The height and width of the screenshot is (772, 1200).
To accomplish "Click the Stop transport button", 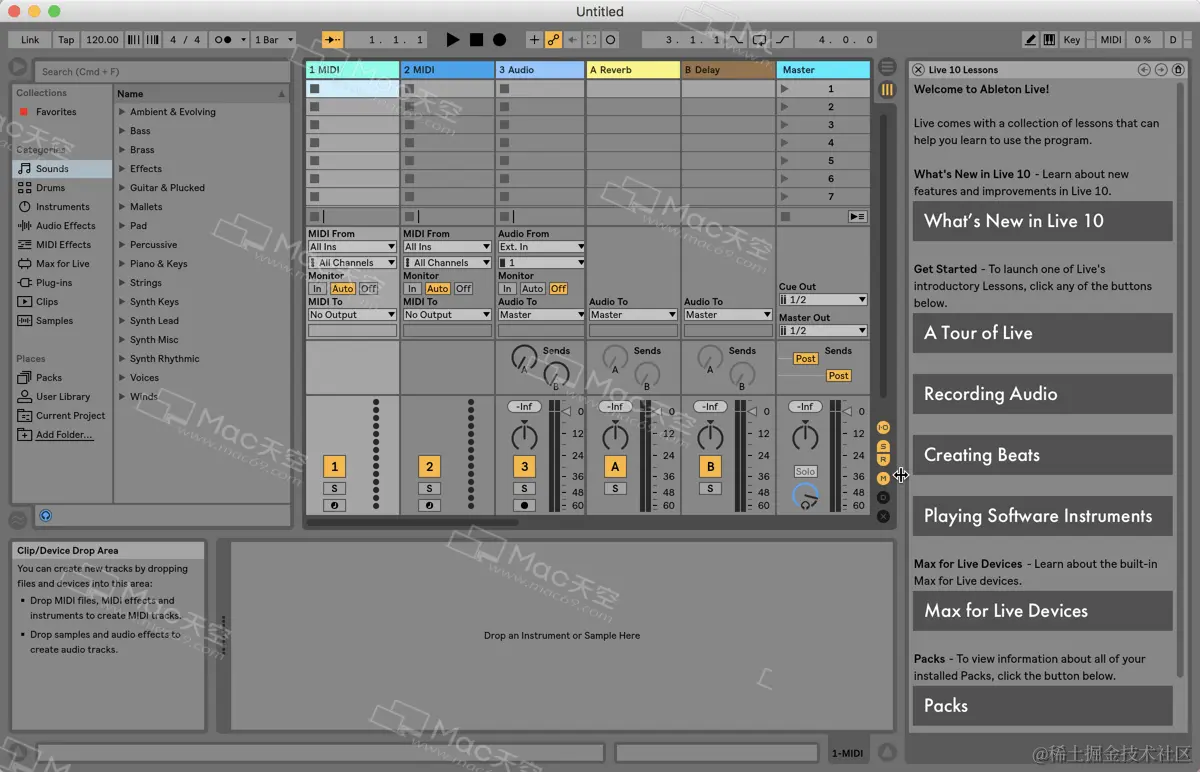I will pyautogui.click(x=477, y=40).
